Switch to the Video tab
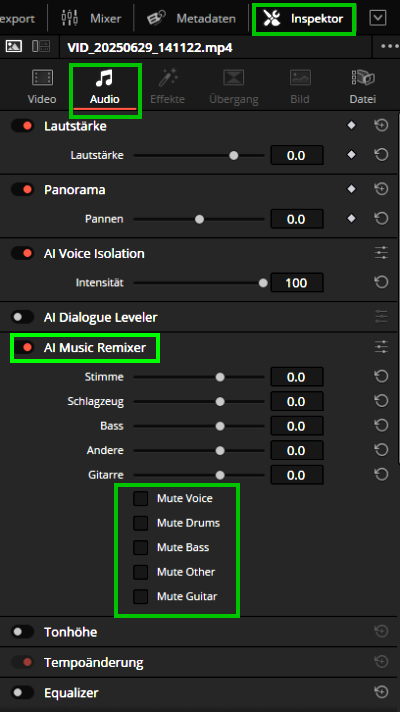 point(42,87)
